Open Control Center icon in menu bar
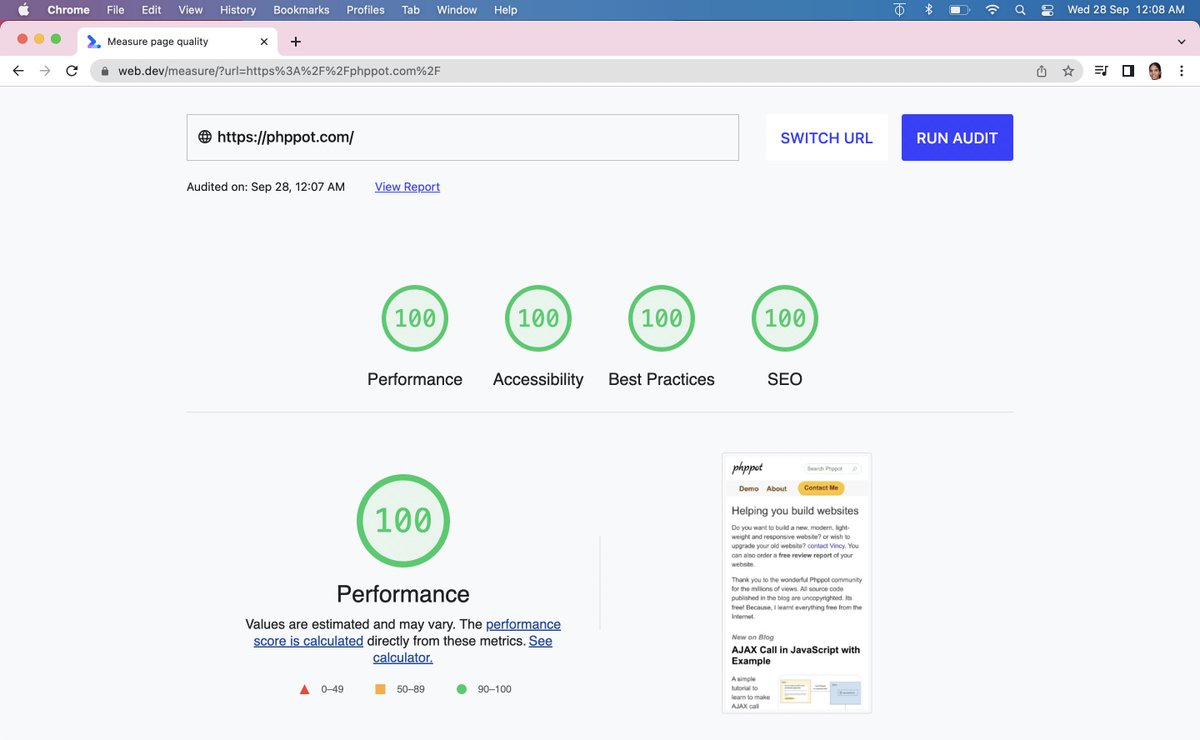Image resolution: width=1200 pixels, height=740 pixels. tap(1048, 10)
